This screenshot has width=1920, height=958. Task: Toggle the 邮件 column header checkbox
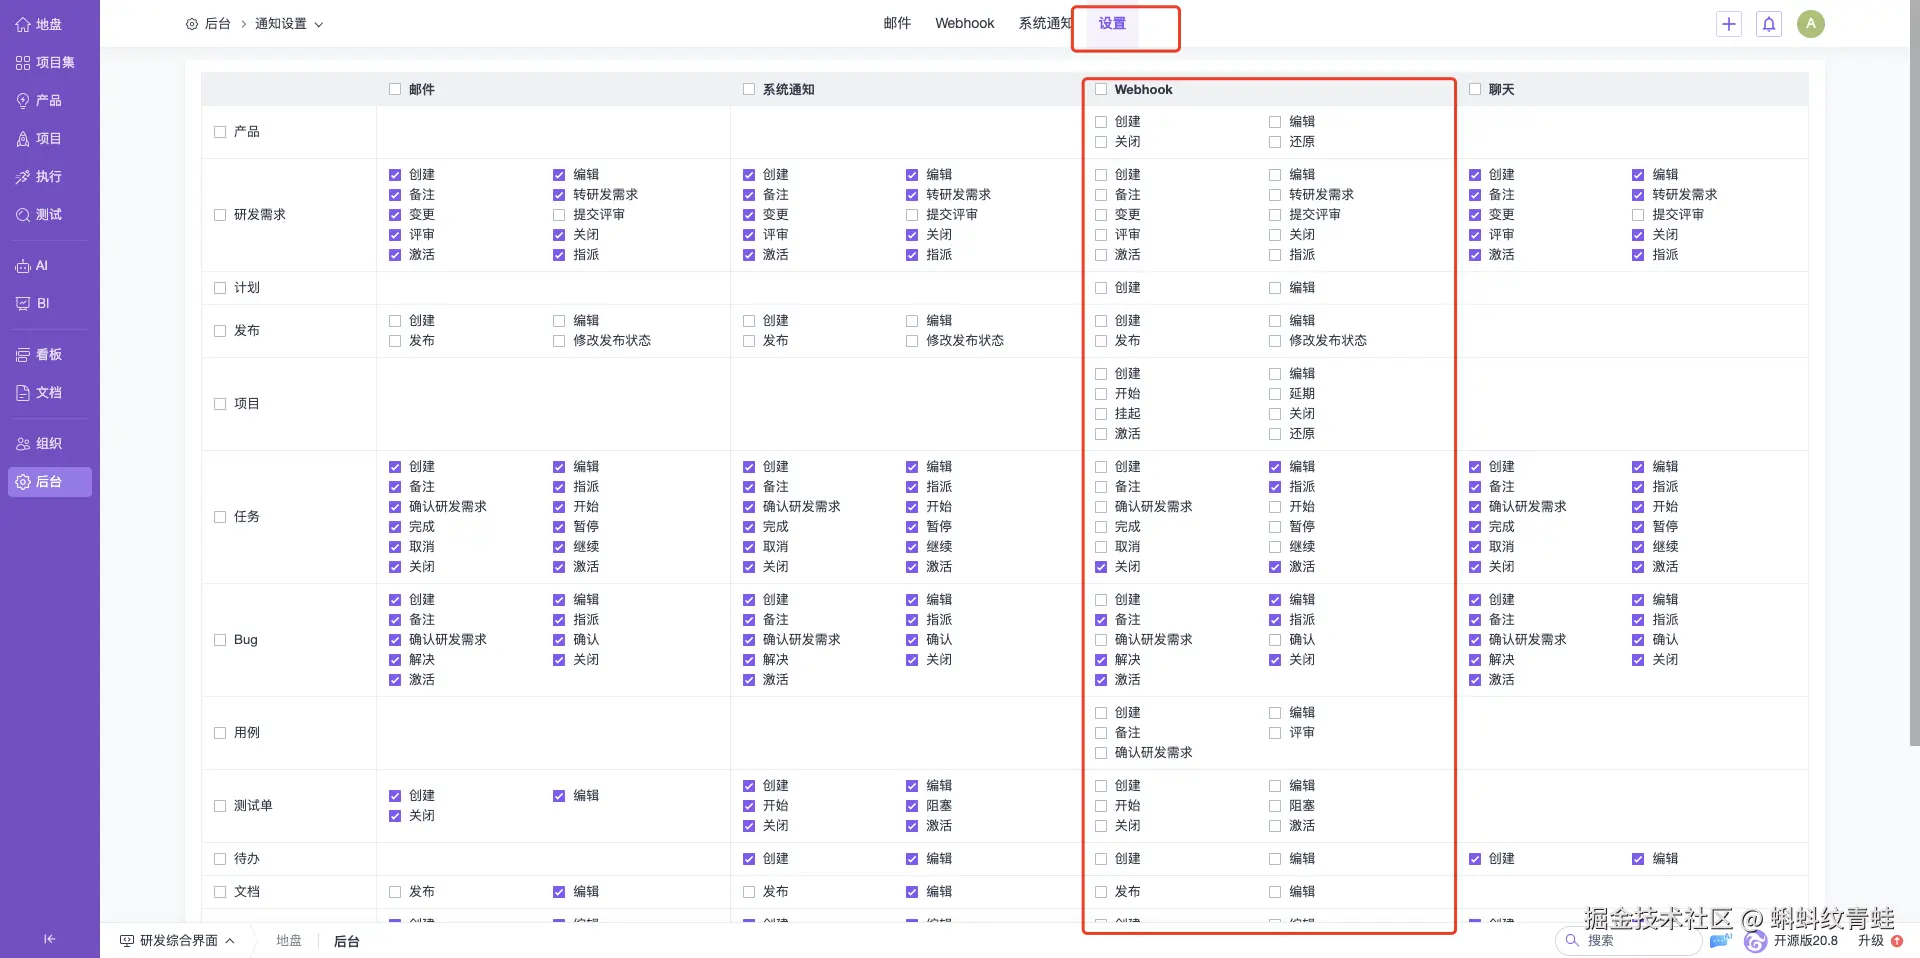tap(395, 89)
